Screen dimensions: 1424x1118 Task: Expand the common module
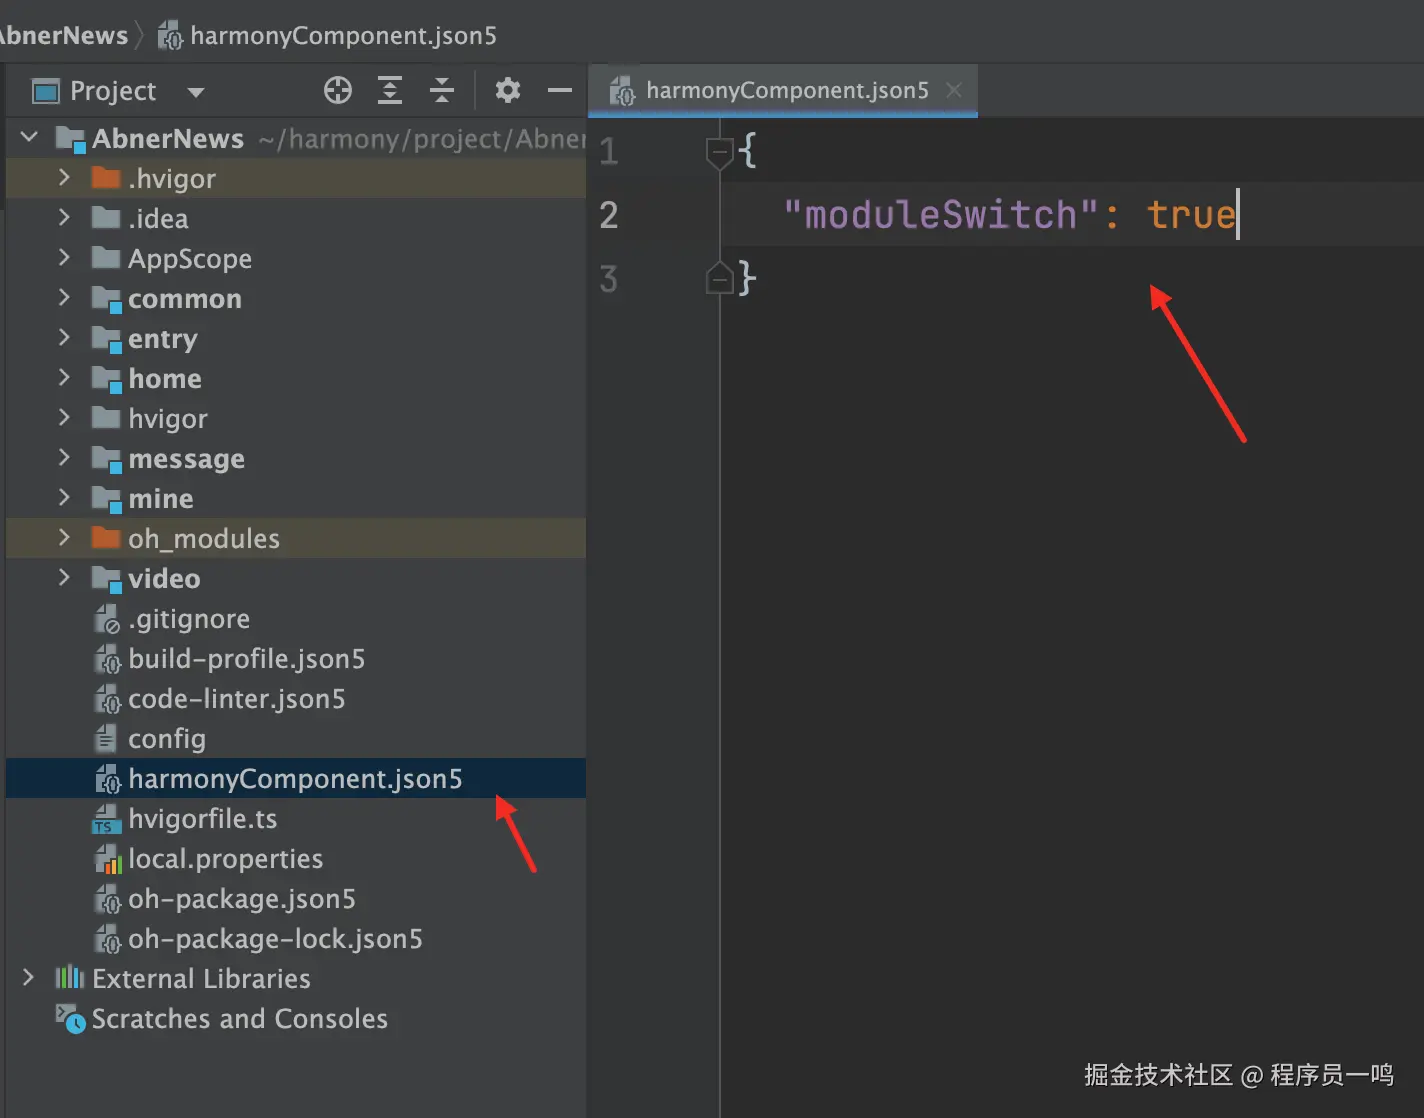click(64, 297)
